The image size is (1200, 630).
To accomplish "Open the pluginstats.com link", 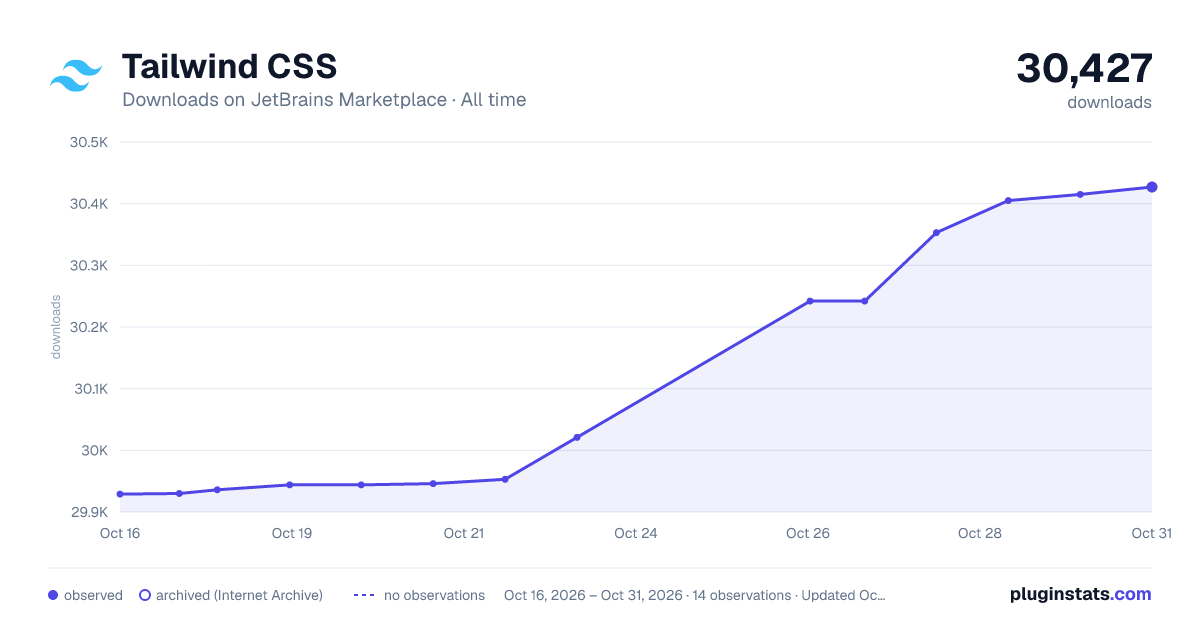I will [x=1081, y=594].
